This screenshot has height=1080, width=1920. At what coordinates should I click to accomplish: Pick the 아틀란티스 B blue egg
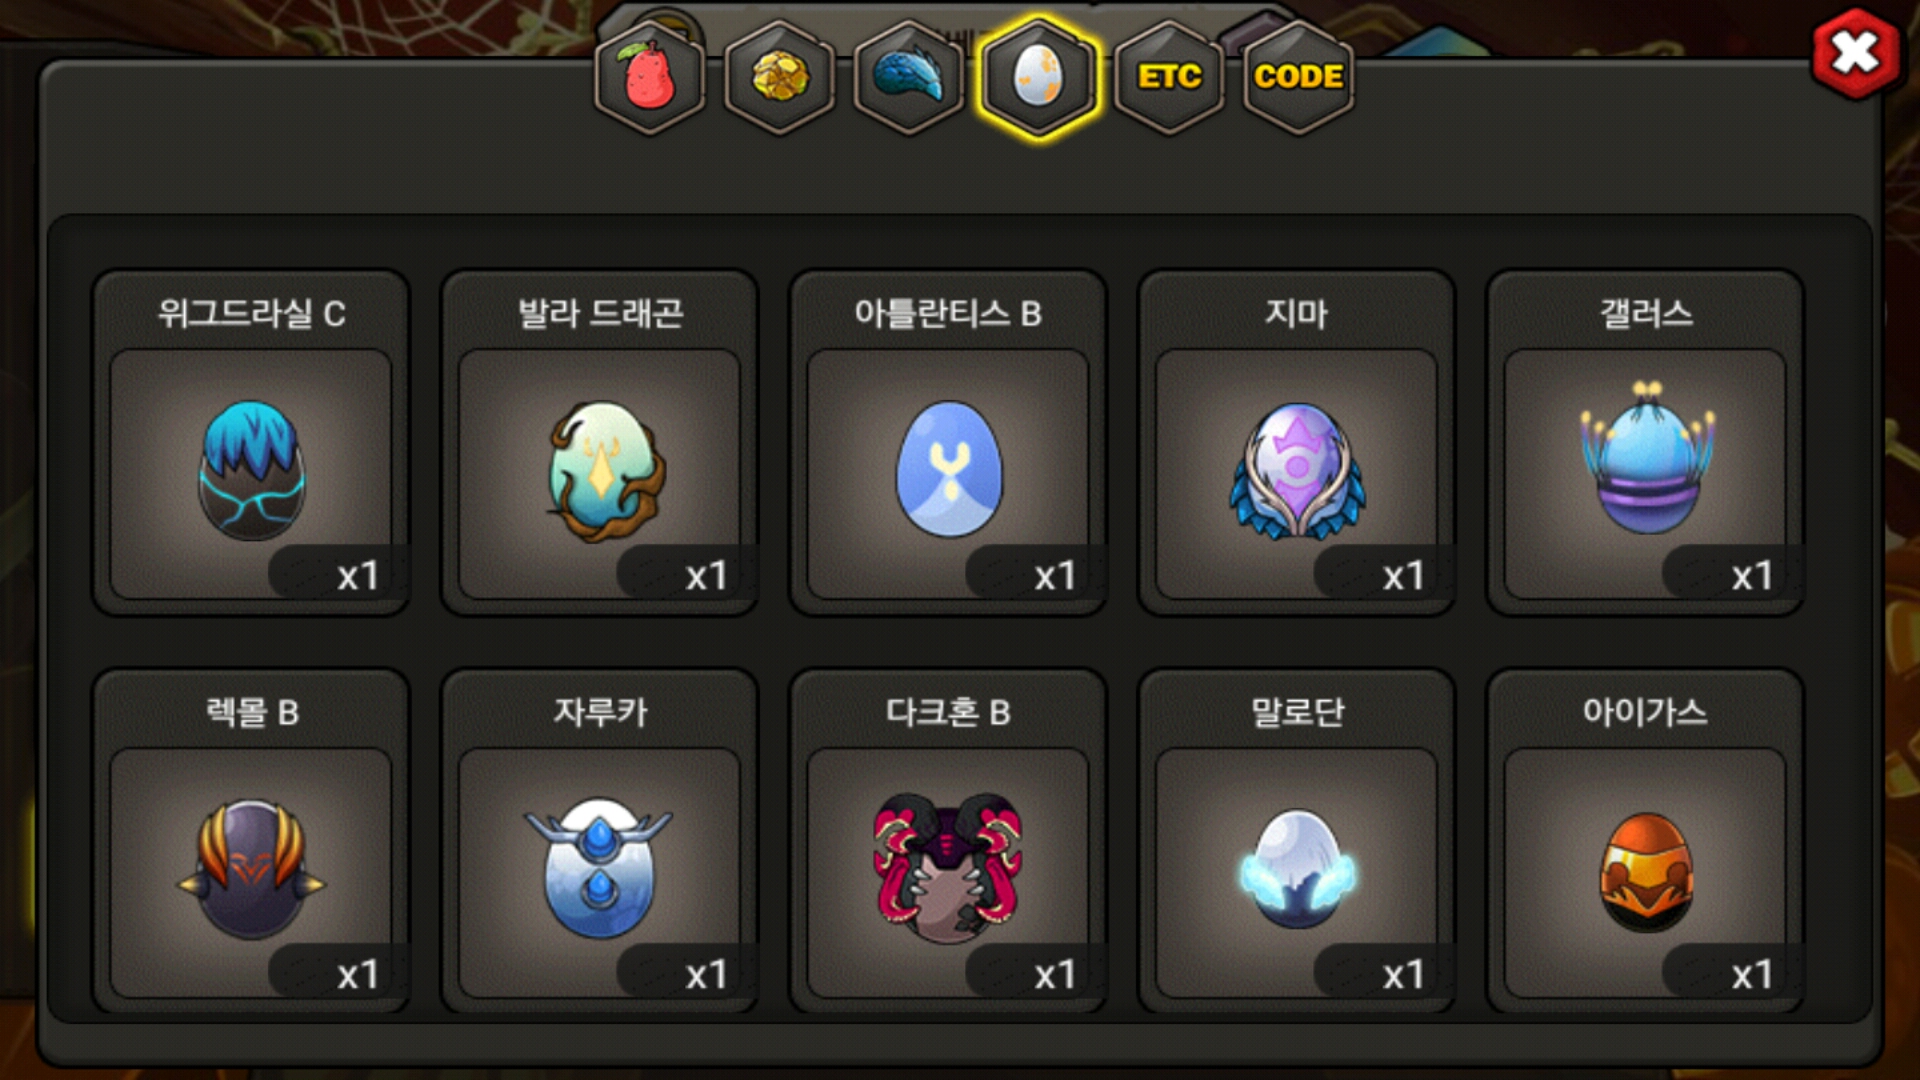[948, 471]
